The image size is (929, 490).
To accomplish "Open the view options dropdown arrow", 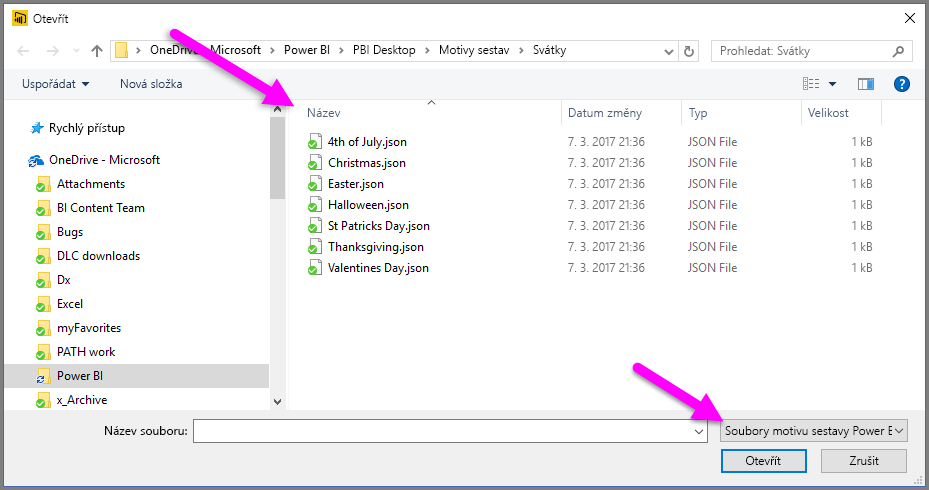I will [832, 84].
